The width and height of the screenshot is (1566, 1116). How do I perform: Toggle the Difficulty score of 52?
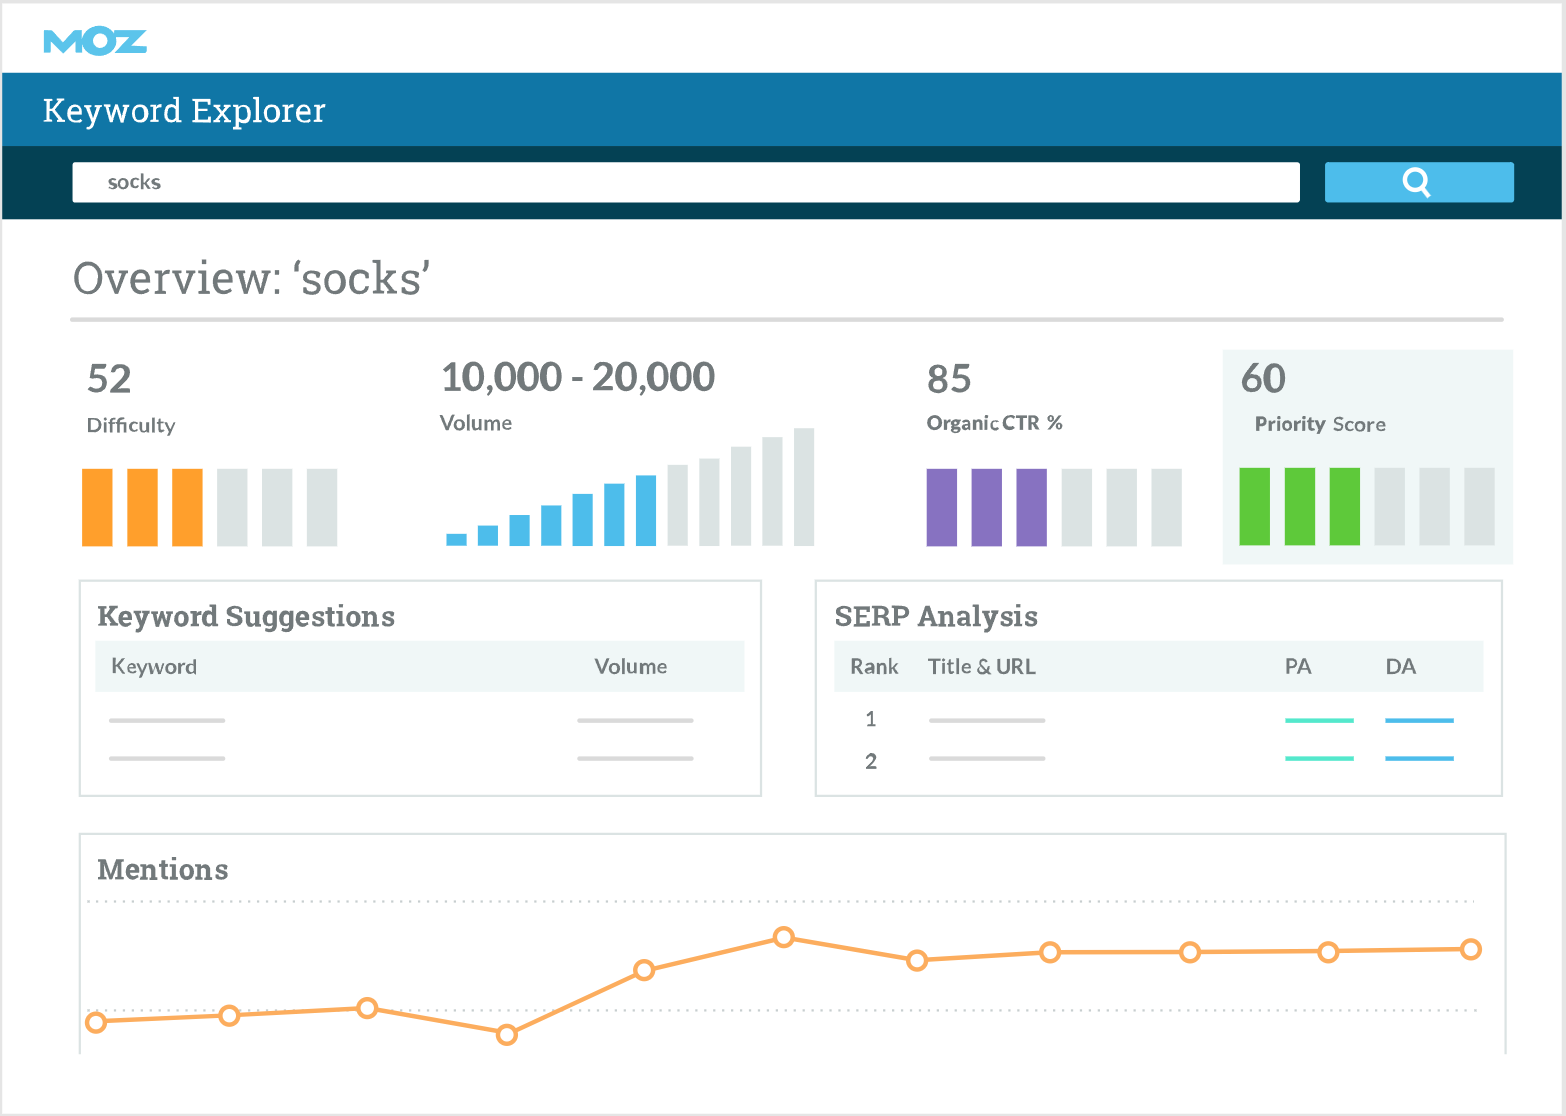[x=107, y=379]
